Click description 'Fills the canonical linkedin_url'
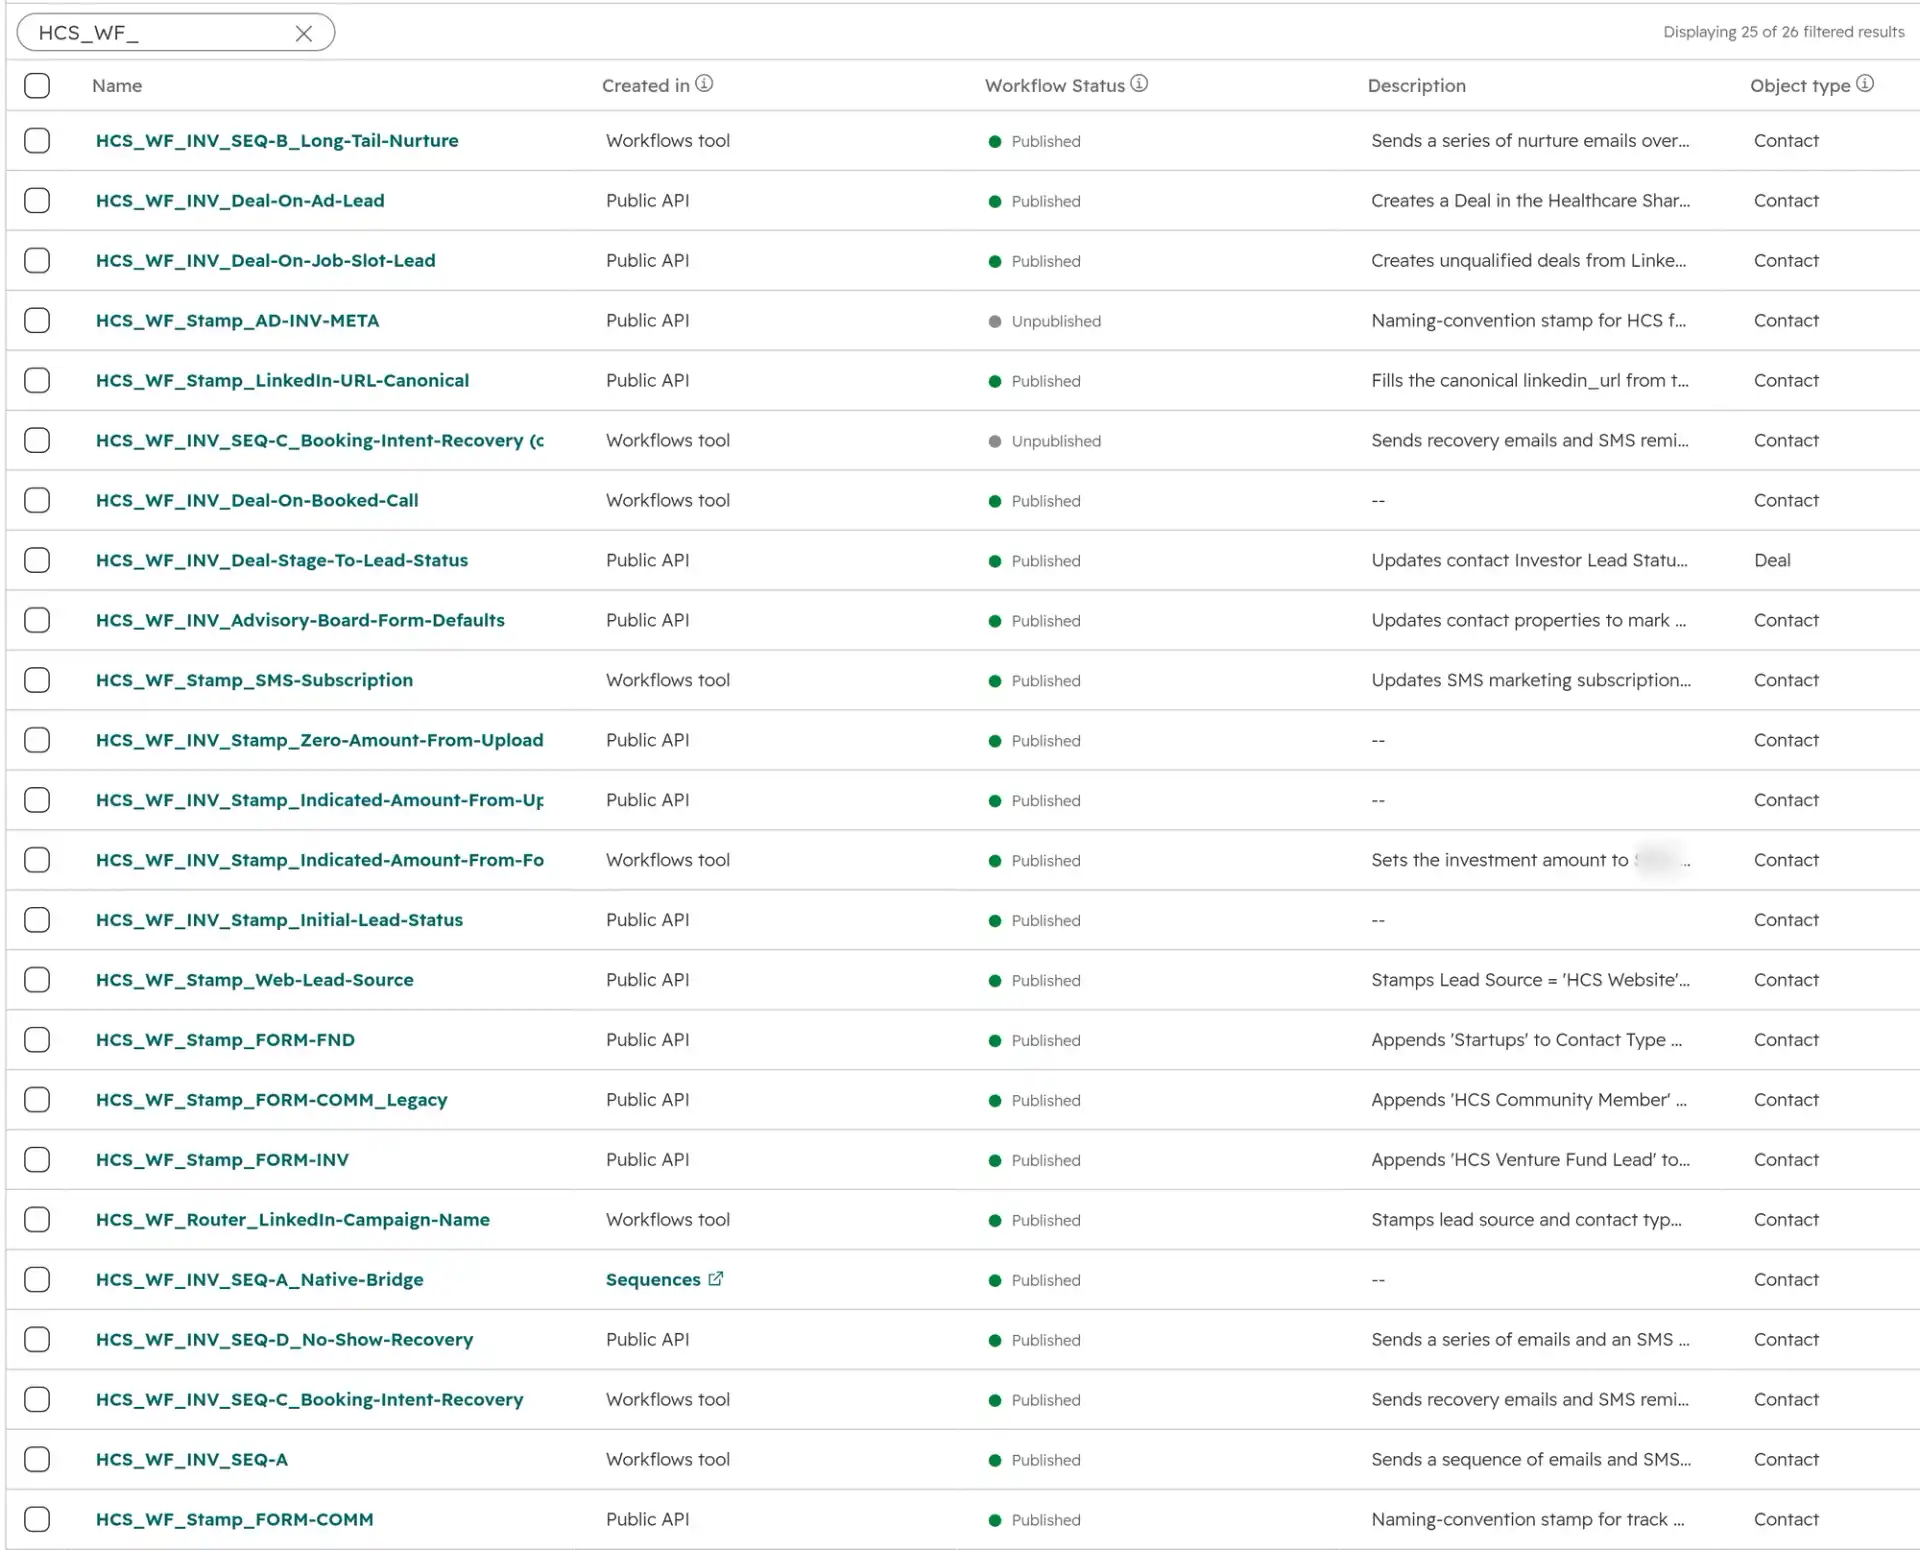The image size is (1920, 1550). point(1529,381)
